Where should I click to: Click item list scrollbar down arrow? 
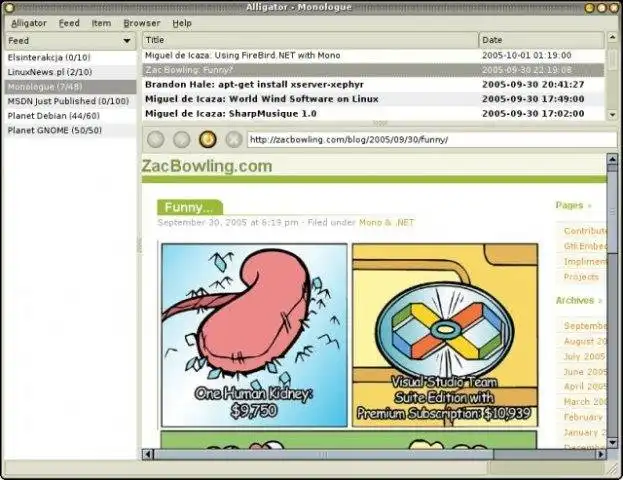[x=612, y=115]
